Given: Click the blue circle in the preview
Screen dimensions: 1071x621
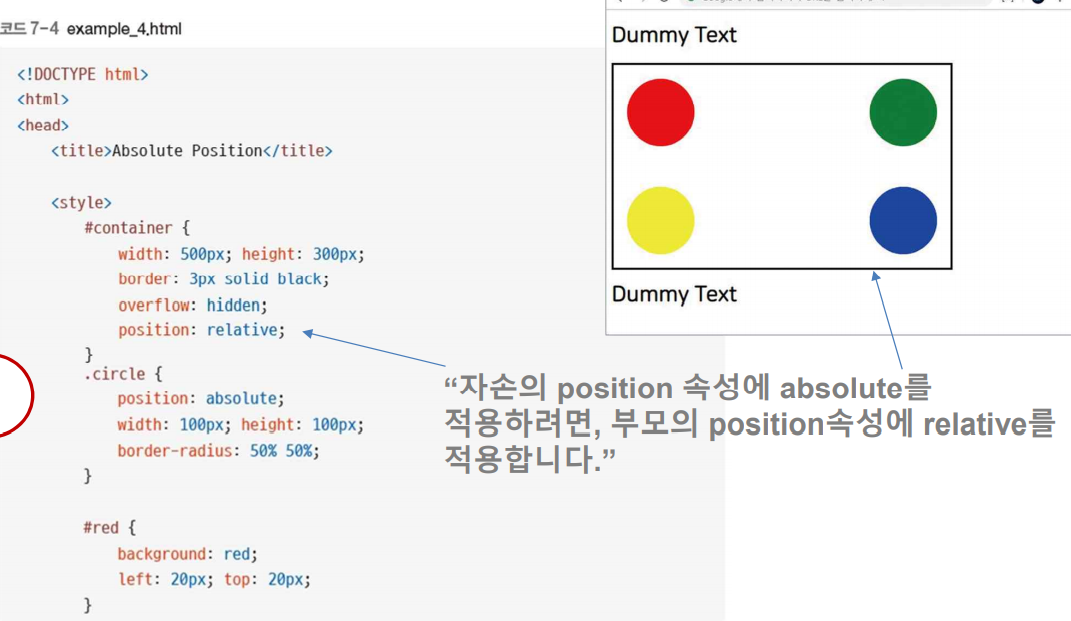Looking at the screenshot, I should (903, 220).
